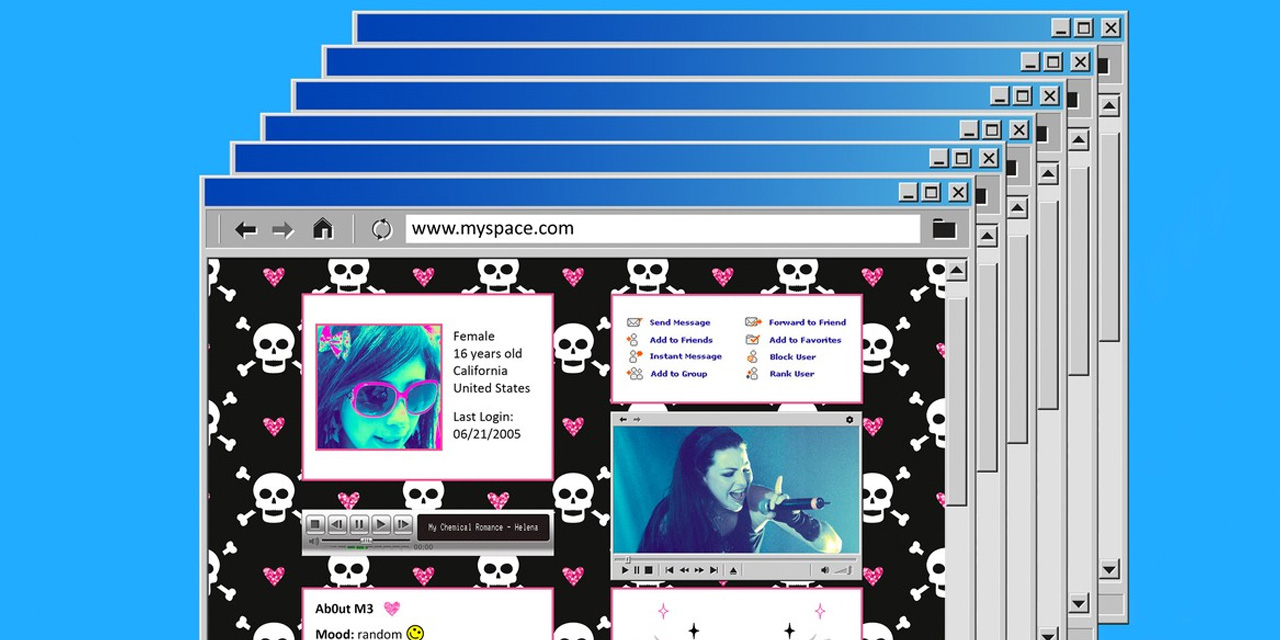This screenshot has height=640, width=1280.
Task: Open the folder icon beside the address bar
Action: (x=944, y=229)
